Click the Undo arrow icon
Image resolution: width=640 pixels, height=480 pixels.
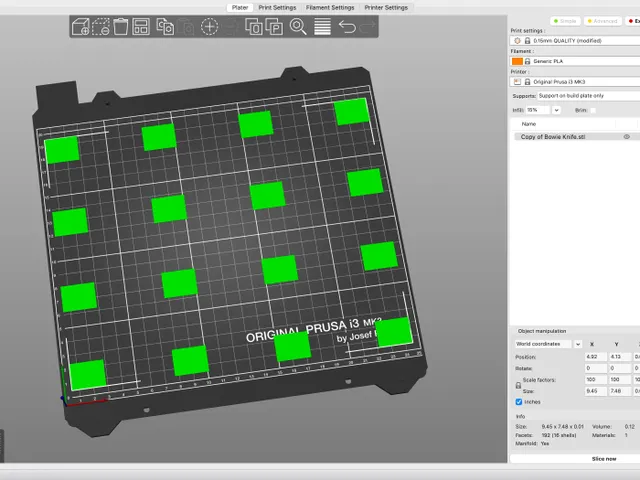[x=347, y=27]
